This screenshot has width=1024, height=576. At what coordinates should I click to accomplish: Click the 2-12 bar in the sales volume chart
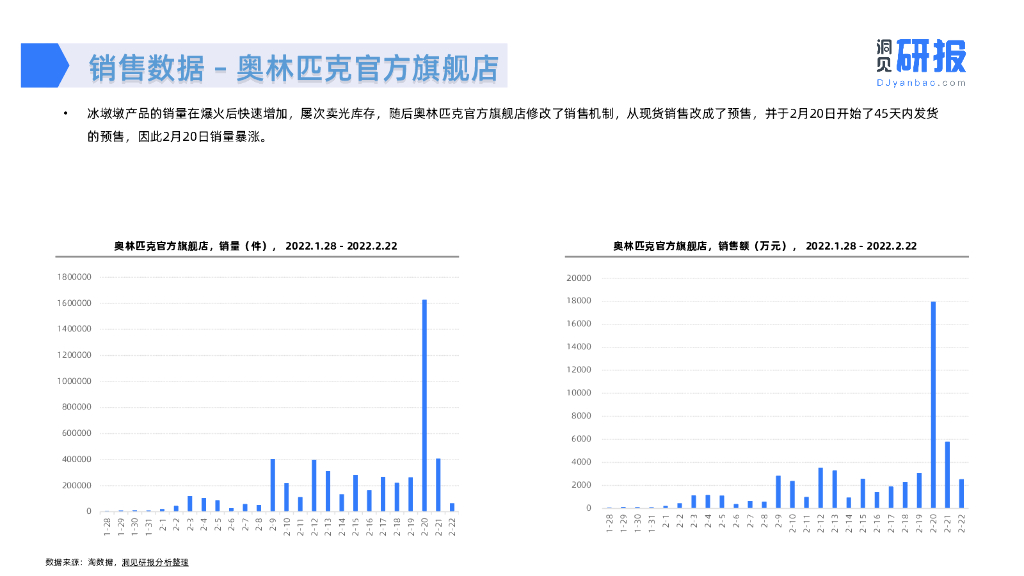click(x=314, y=486)
